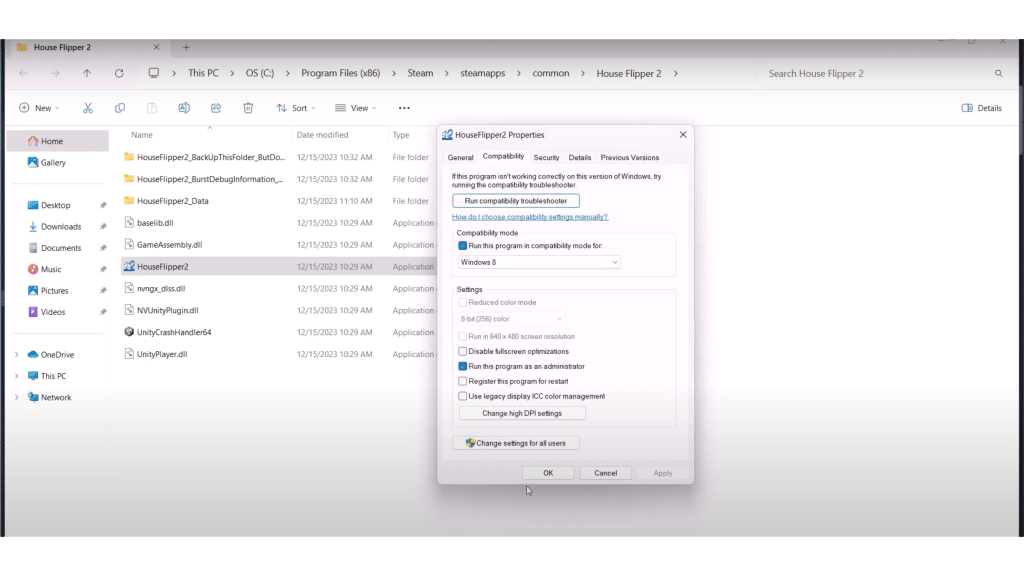Open the New dropdown menu
Viewport: 1024px width, 576px height.
[x=39, y=108]
